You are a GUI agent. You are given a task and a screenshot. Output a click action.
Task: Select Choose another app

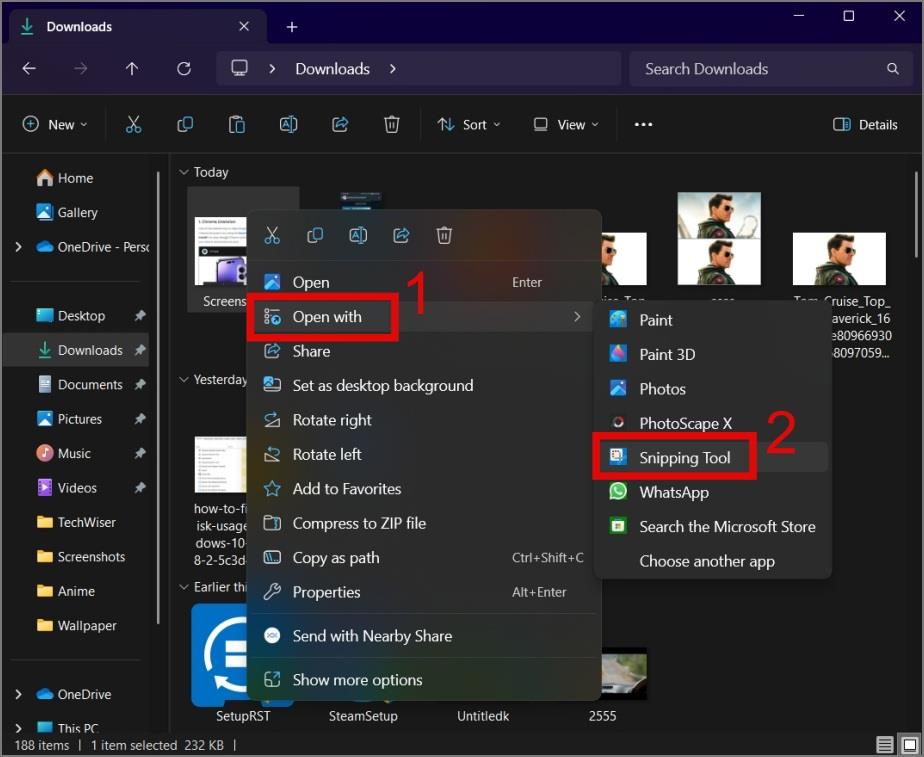[x=713, y=561]
